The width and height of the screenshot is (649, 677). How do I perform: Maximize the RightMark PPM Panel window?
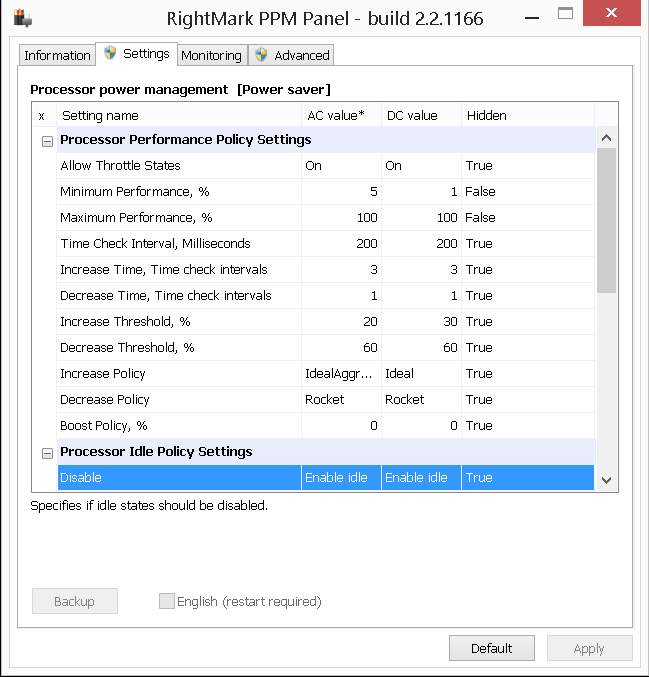[x=565, y=14]
